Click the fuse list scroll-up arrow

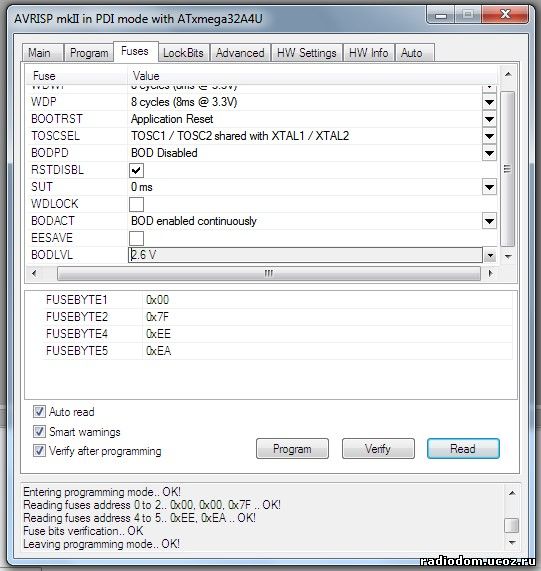(508, 75)
